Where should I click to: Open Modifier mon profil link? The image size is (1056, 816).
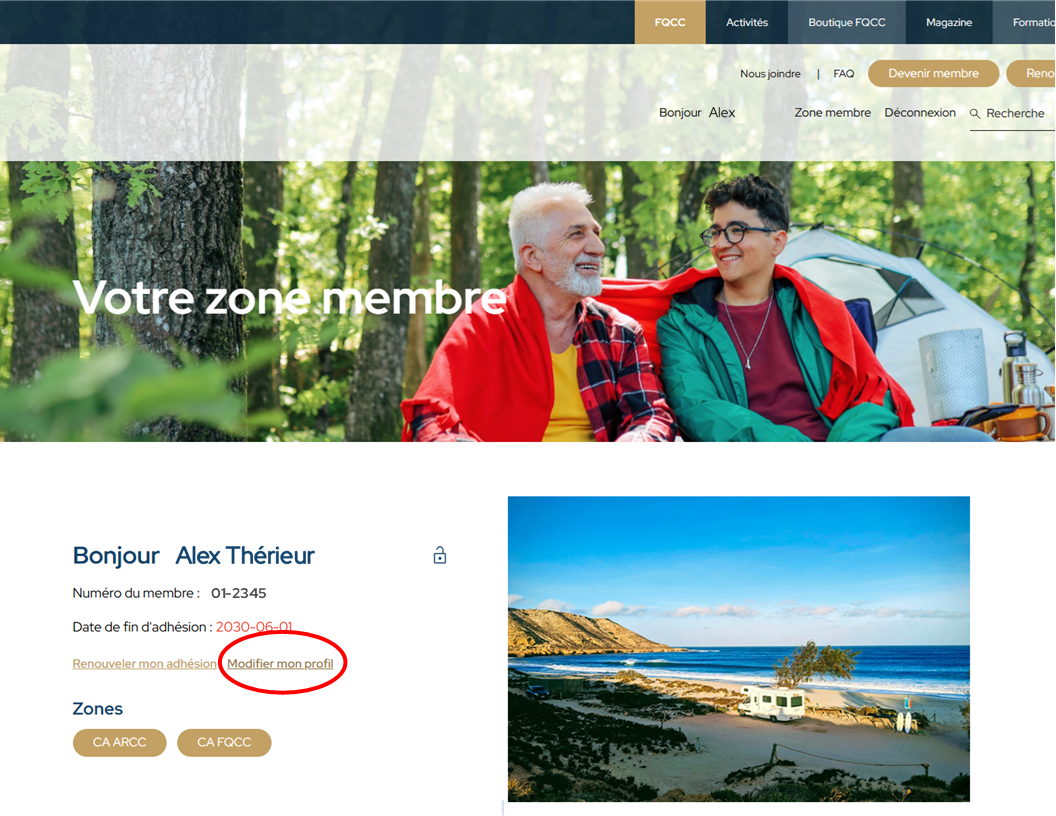[280, 663]
